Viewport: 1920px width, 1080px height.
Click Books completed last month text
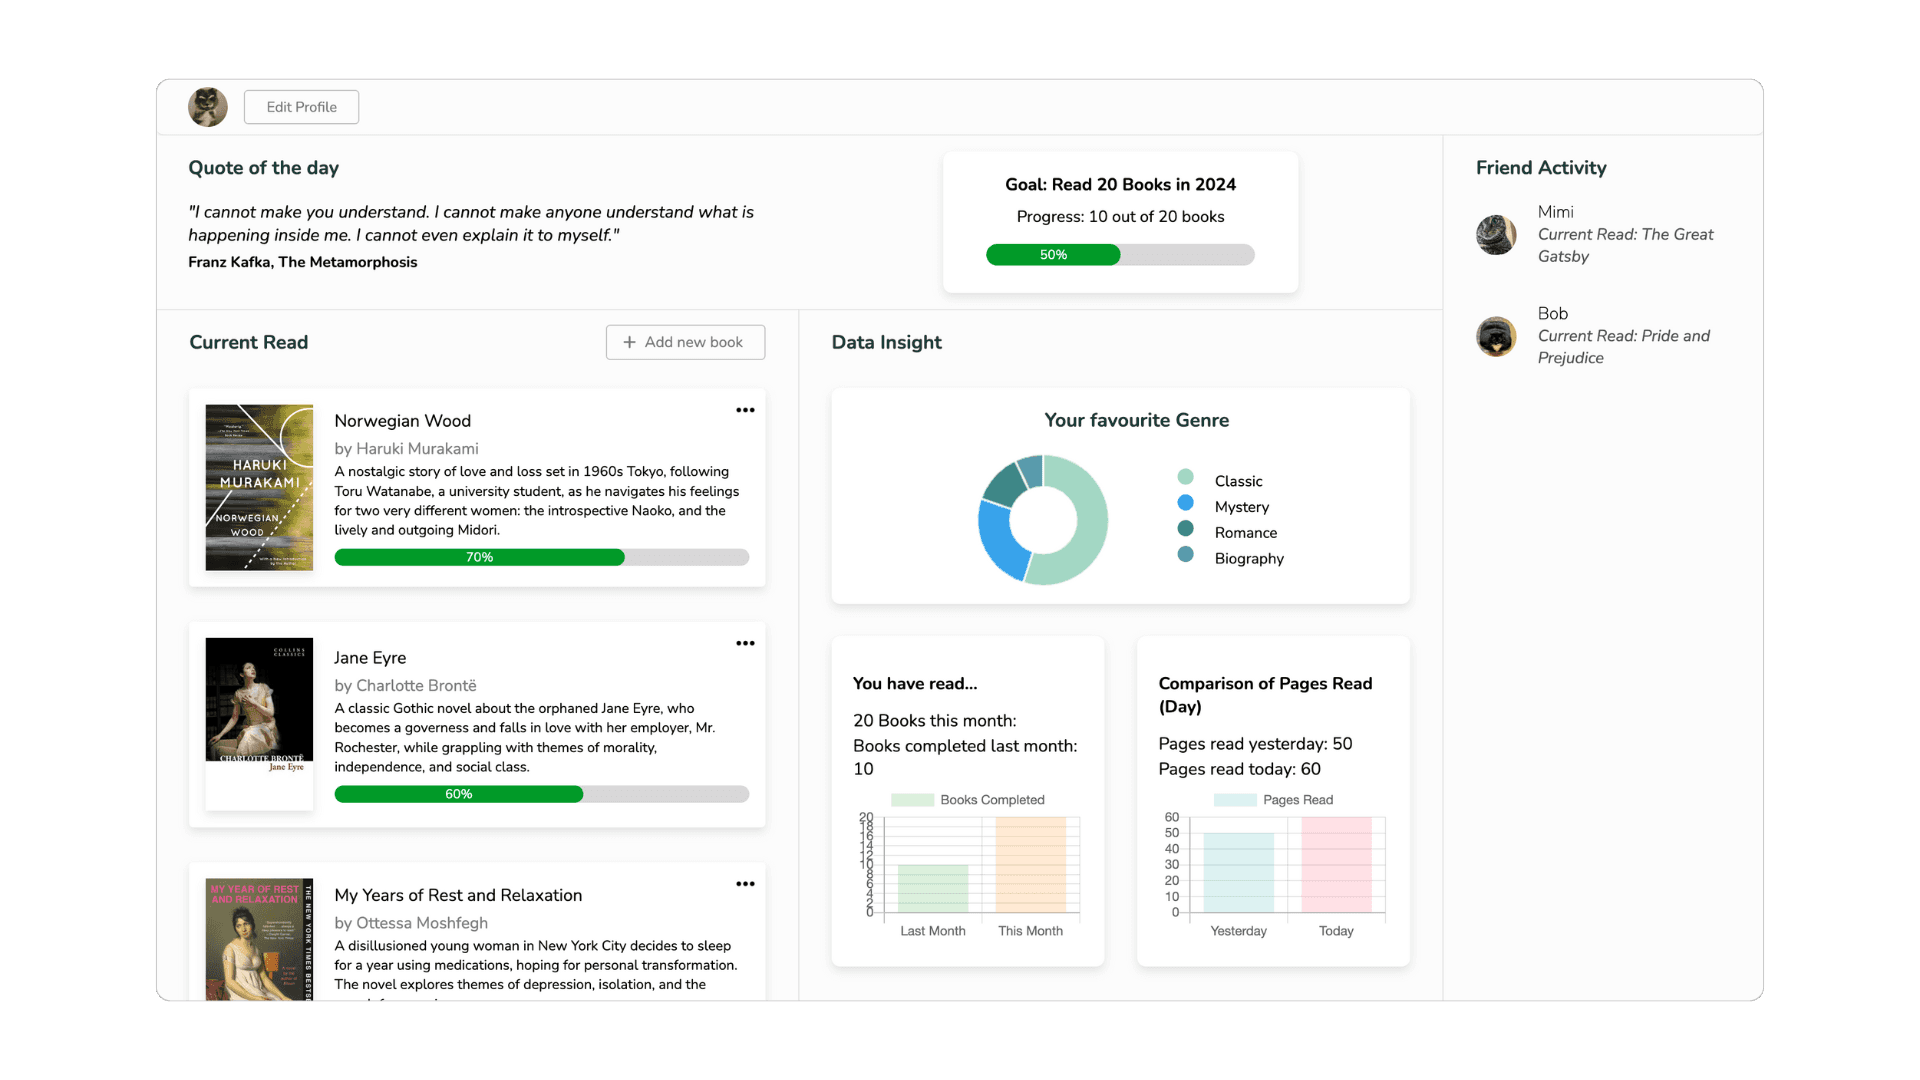click(965, 757)
